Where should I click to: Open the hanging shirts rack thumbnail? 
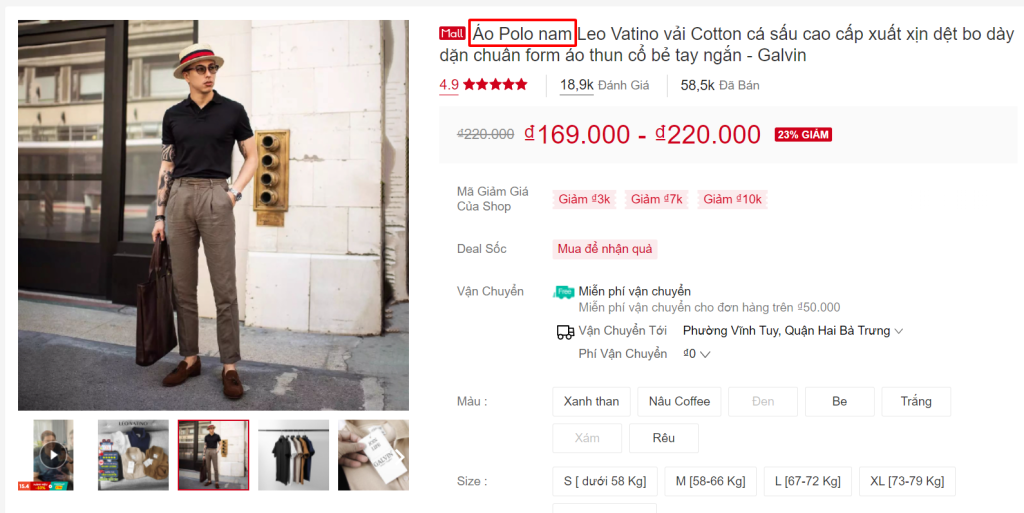click(293, 455)
